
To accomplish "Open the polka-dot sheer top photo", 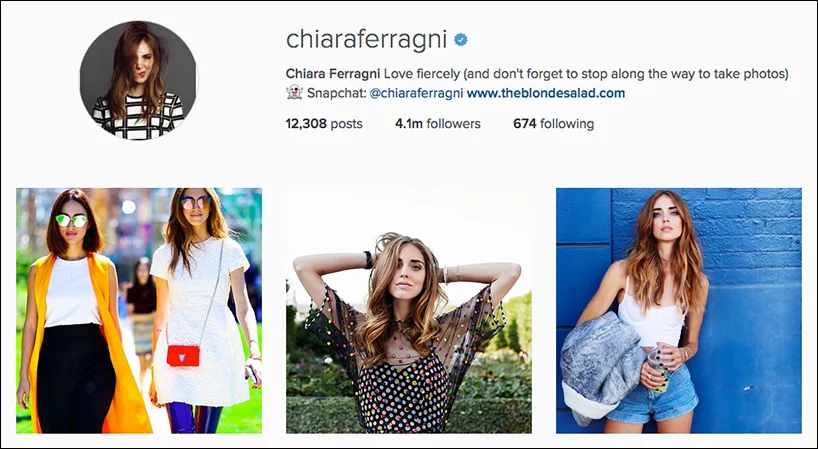I will point(408,310).
